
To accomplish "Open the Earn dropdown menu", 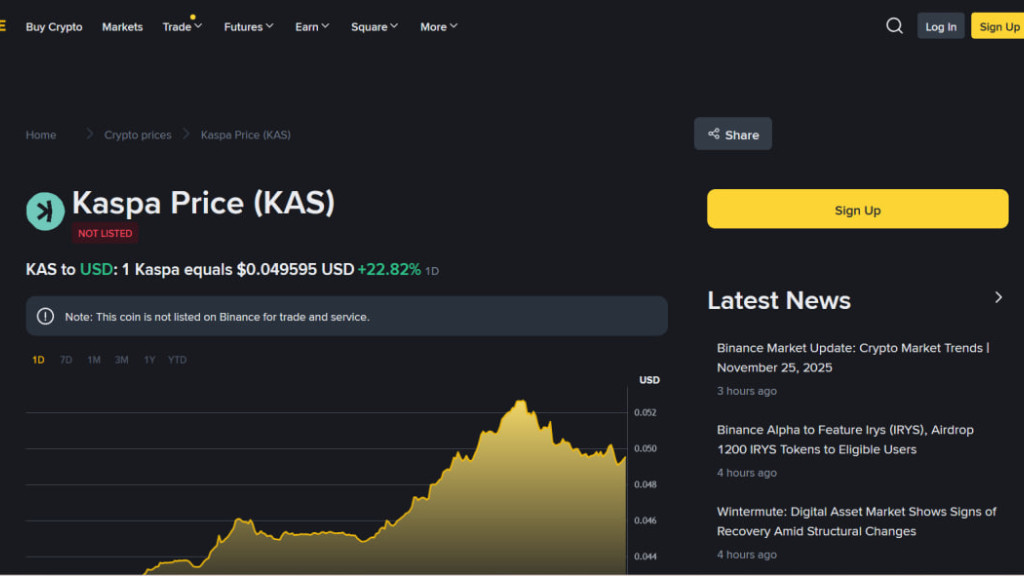I will [x=312, y=27].
